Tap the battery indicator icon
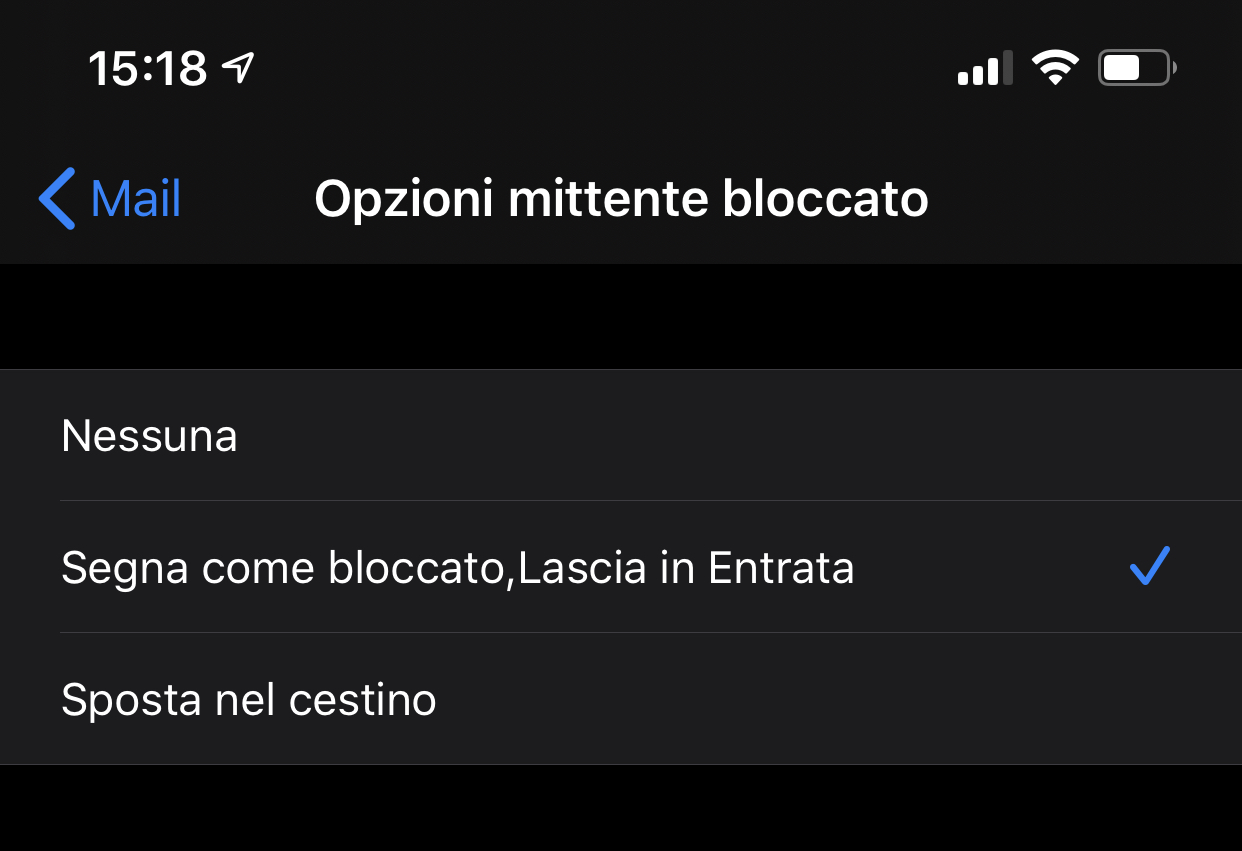This screenshot has height=851, width=1242. (x=1137, y=69)
